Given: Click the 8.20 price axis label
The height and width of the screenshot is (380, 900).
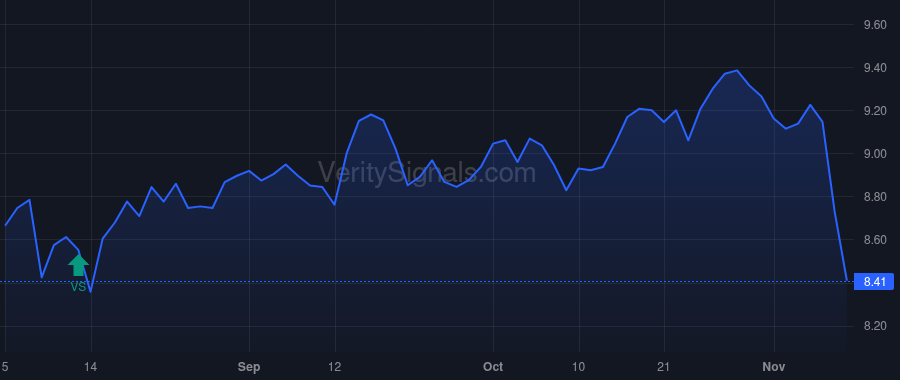Looking at the screenshot, I should (x=875, y=326).
